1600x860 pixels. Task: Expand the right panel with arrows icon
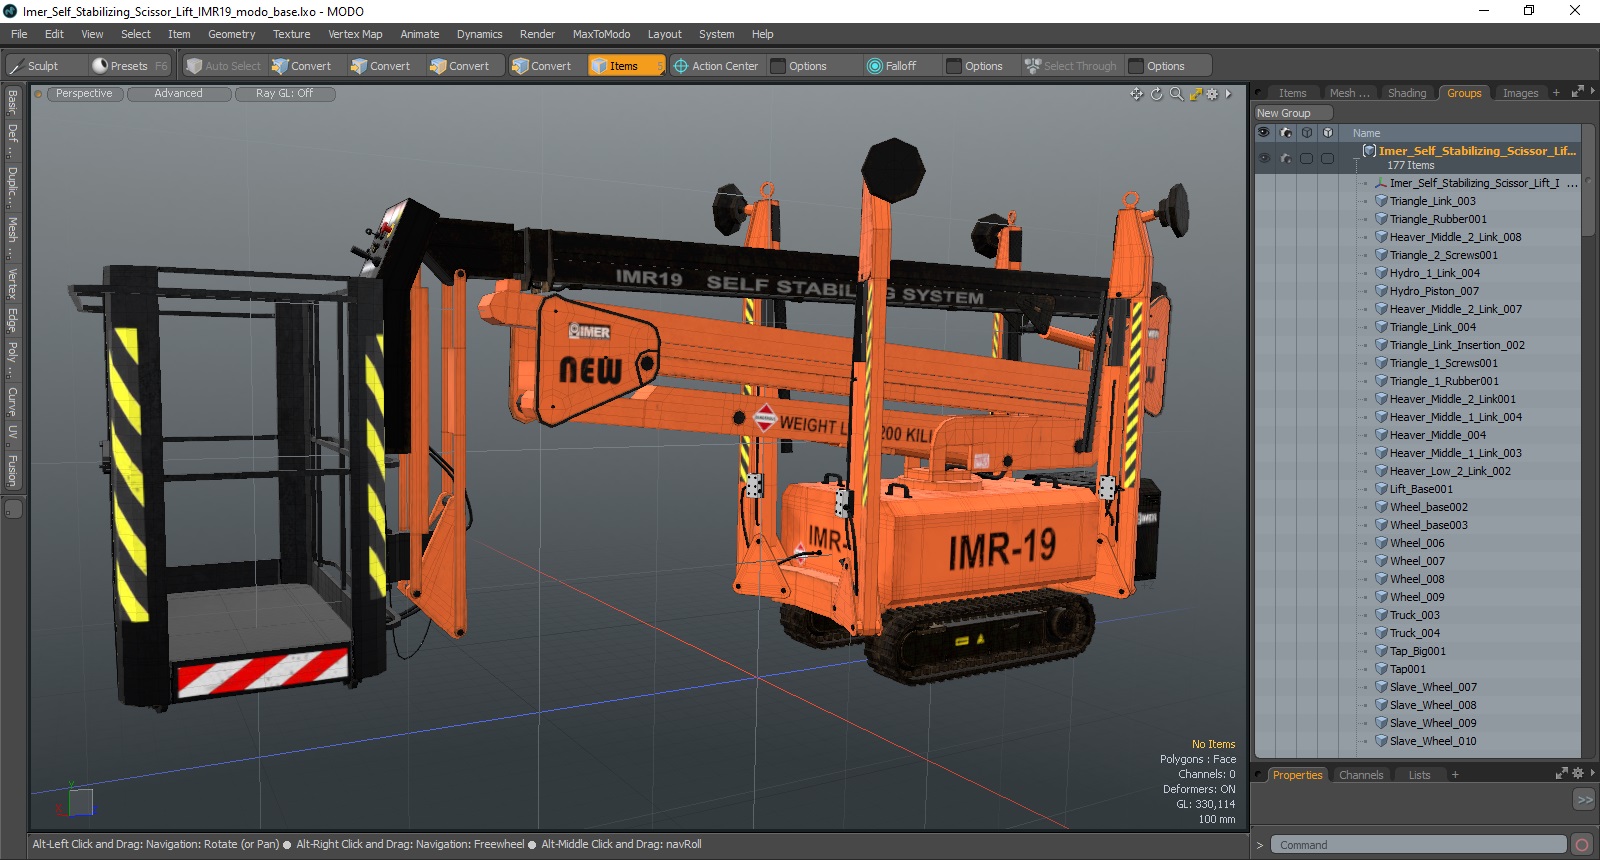tap(1577, 92)
